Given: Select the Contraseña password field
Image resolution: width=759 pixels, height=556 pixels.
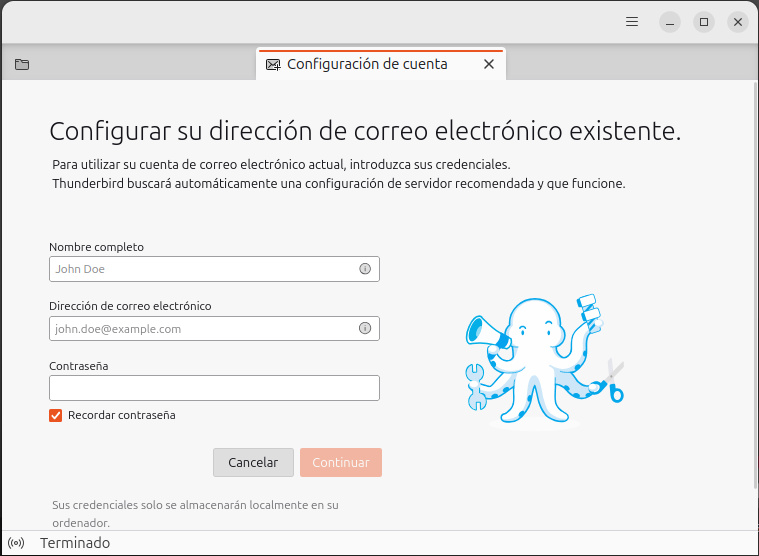Looking at the screenshot, I should 214,388.
